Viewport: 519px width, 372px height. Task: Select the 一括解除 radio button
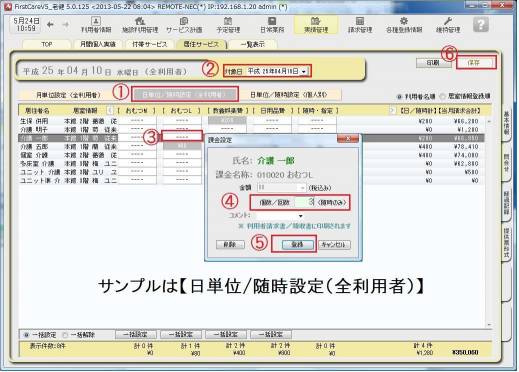click(65, 335)
